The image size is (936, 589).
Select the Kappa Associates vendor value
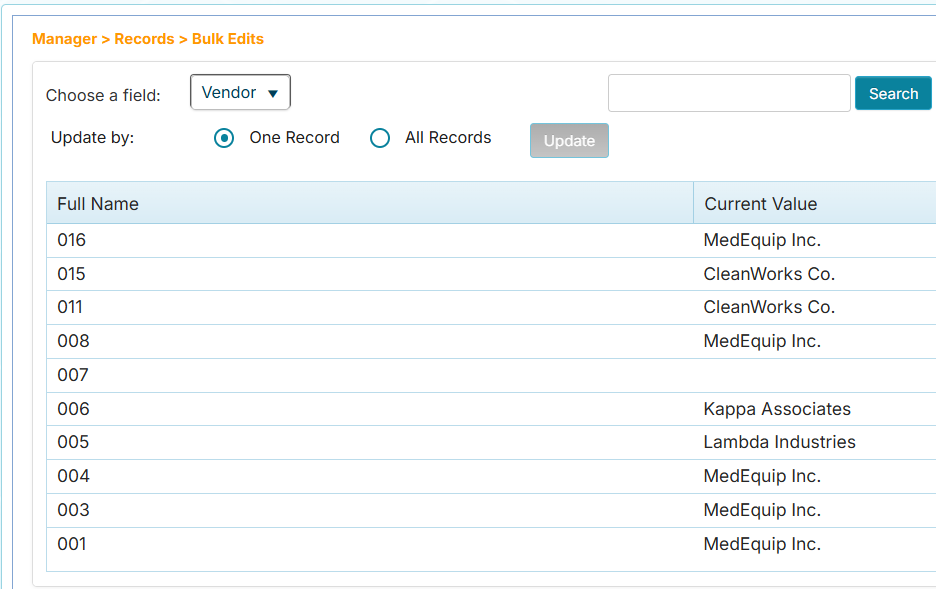[x=777, y=409]
